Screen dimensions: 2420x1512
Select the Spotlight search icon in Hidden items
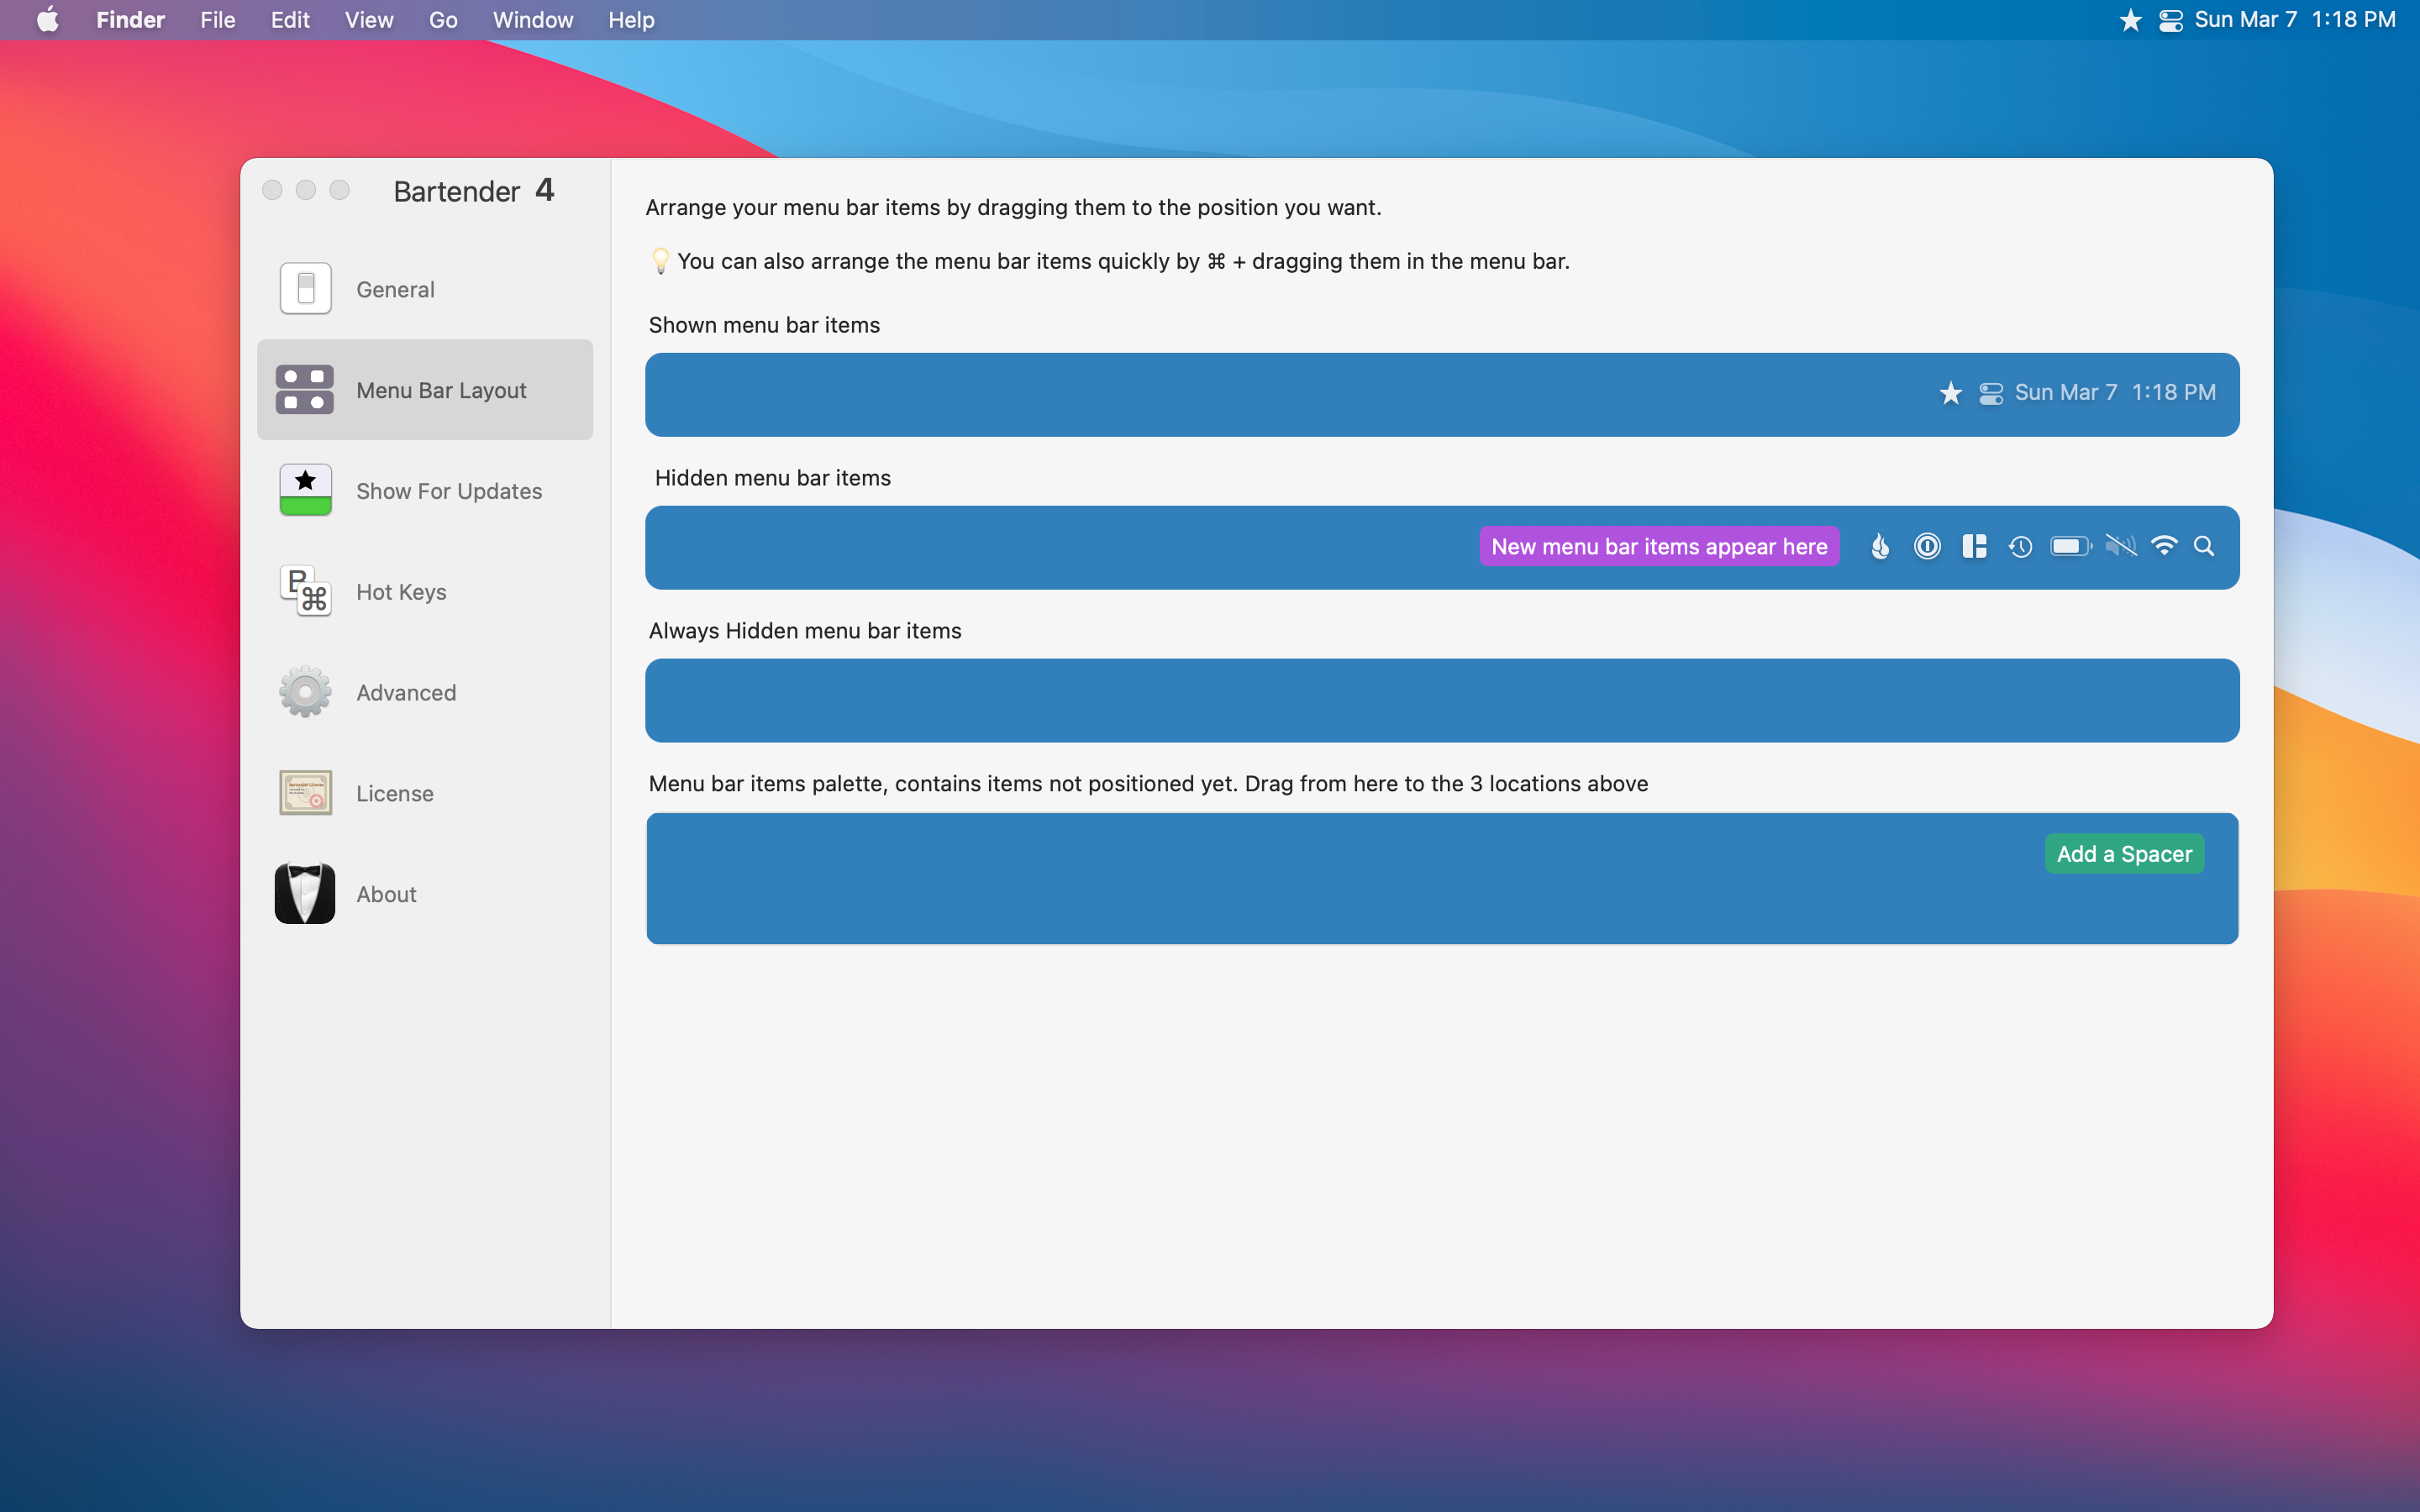coord(2204,546)
